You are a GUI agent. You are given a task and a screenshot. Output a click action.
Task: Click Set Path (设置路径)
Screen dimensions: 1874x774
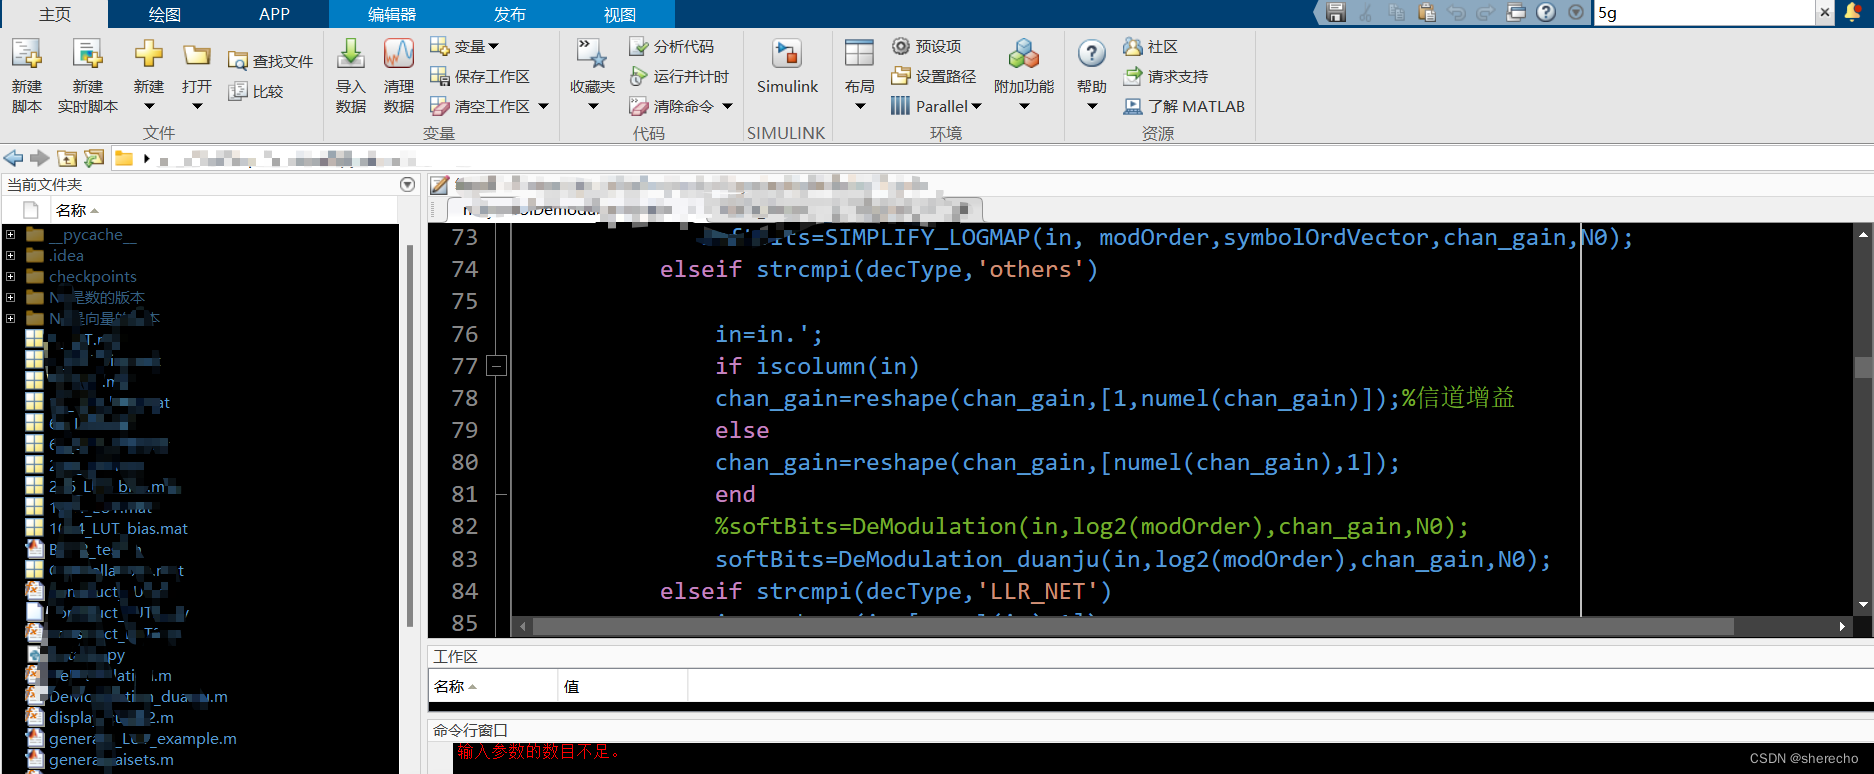(934, 76)
